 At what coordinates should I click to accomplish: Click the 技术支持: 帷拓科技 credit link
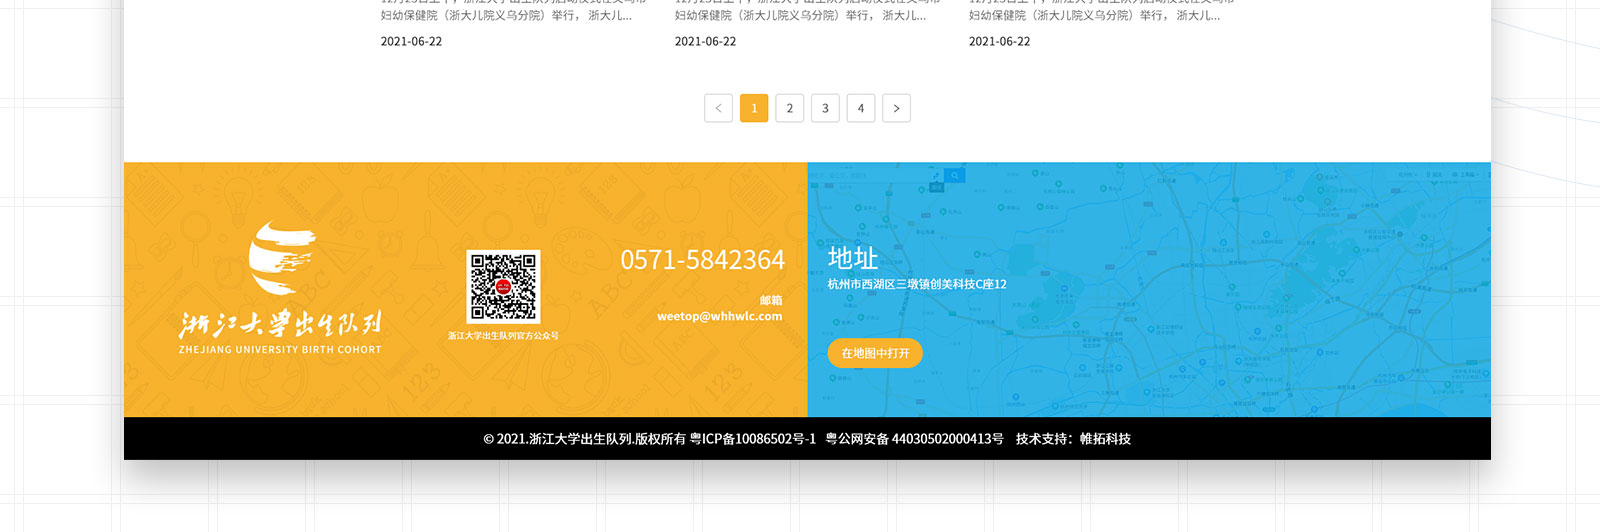click(x=1073, y=439)
